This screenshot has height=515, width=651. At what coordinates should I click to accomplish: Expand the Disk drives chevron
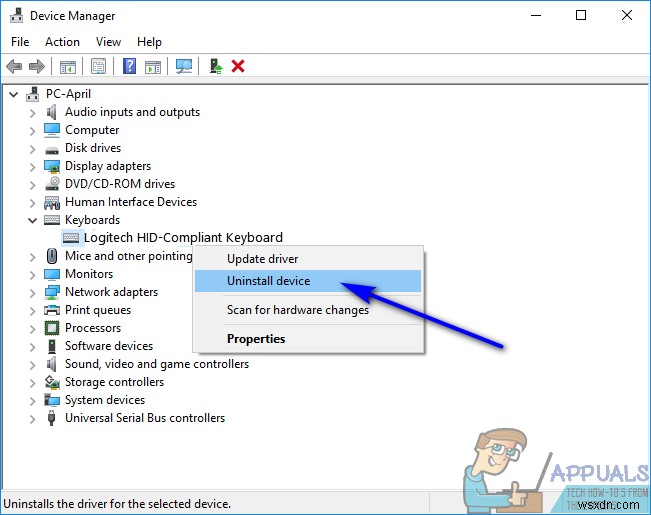pos(33,149)
